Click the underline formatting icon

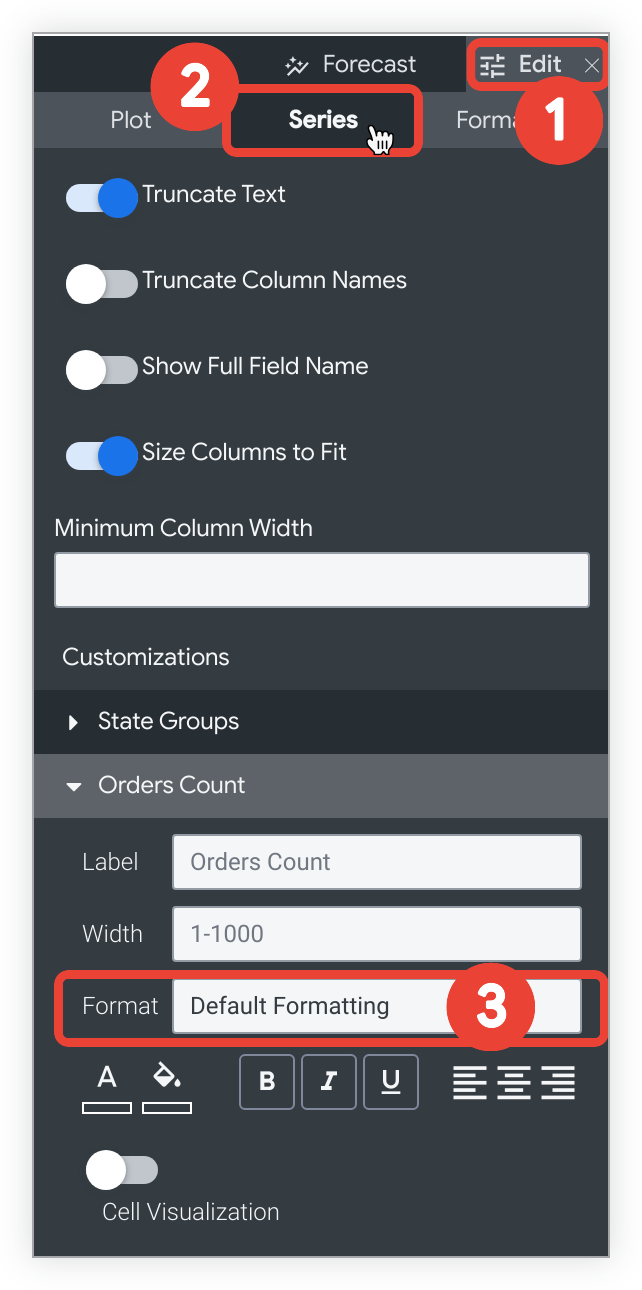(x=391, y=1082)
